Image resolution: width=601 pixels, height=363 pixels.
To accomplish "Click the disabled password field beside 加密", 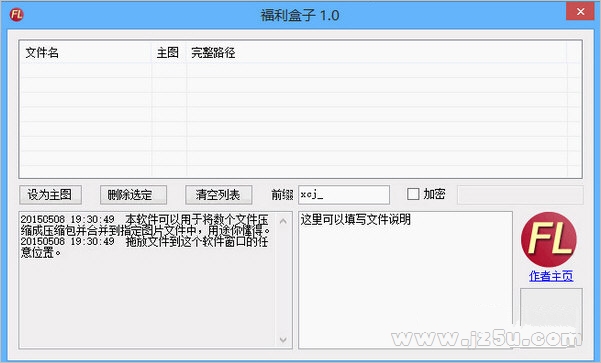I will click(520, 195).
